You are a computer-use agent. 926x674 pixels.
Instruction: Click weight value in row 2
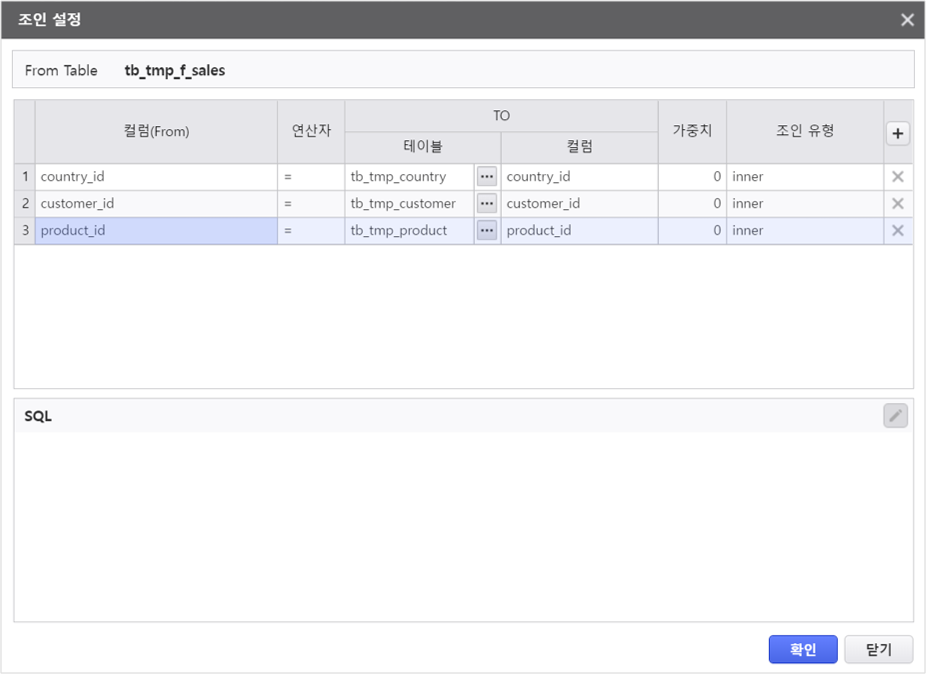692,204
